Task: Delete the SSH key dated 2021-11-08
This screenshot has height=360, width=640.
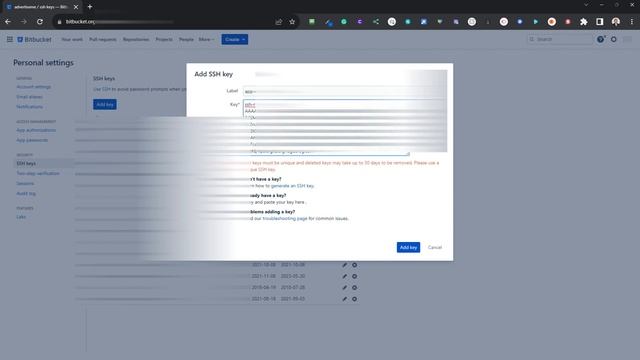Action: tap(354, 276)
